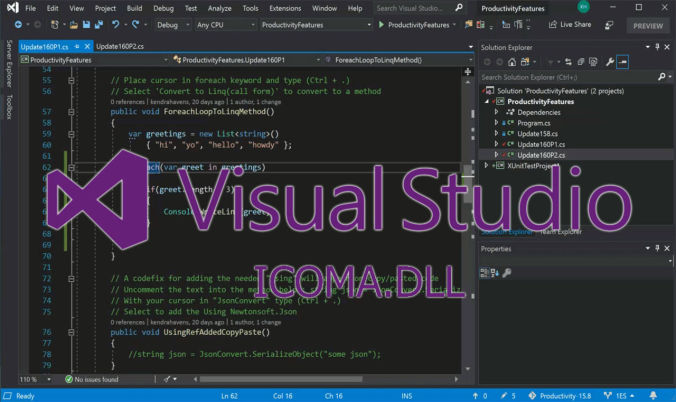Toggle Properties panel auto-hide pin
676x402 pixels.
tap(657, 248)
